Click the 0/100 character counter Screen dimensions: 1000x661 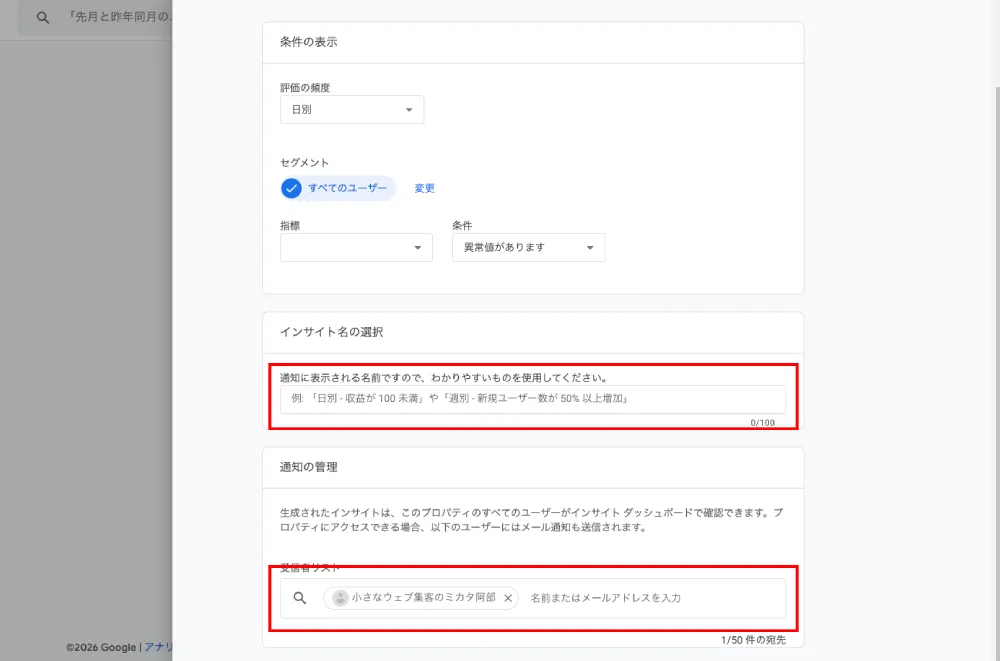763,422
